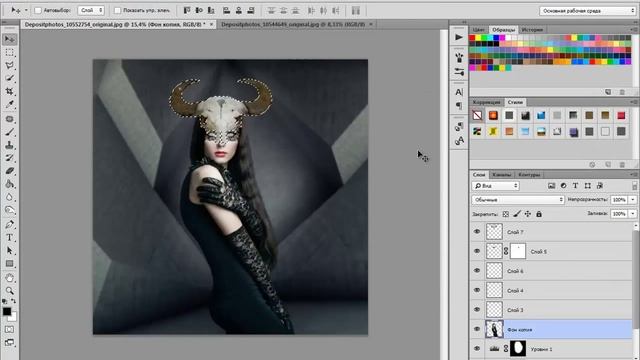Click delete swatch trash button
Screen dimensions: 640x360
[622, 92]
